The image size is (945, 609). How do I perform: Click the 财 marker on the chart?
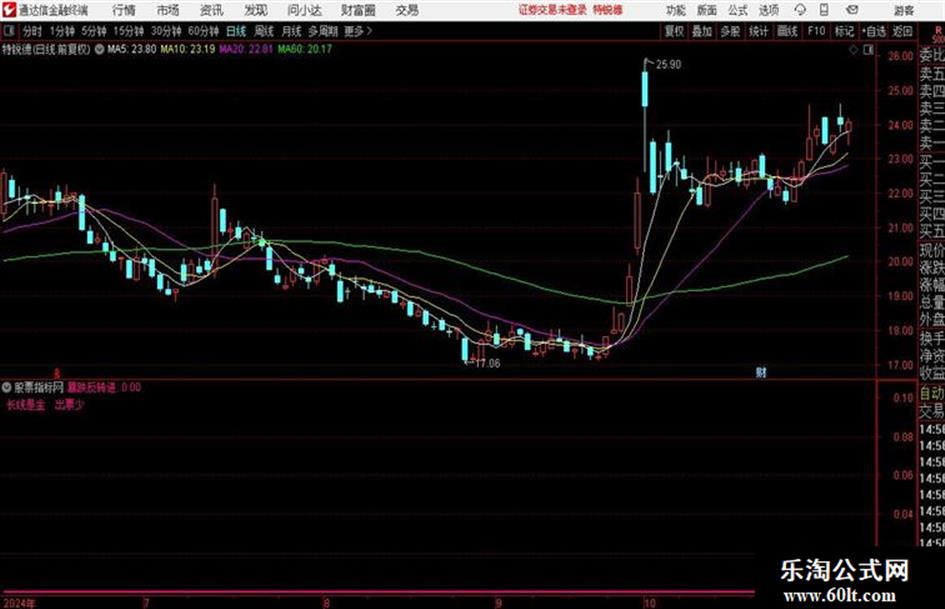pos(761,373)
